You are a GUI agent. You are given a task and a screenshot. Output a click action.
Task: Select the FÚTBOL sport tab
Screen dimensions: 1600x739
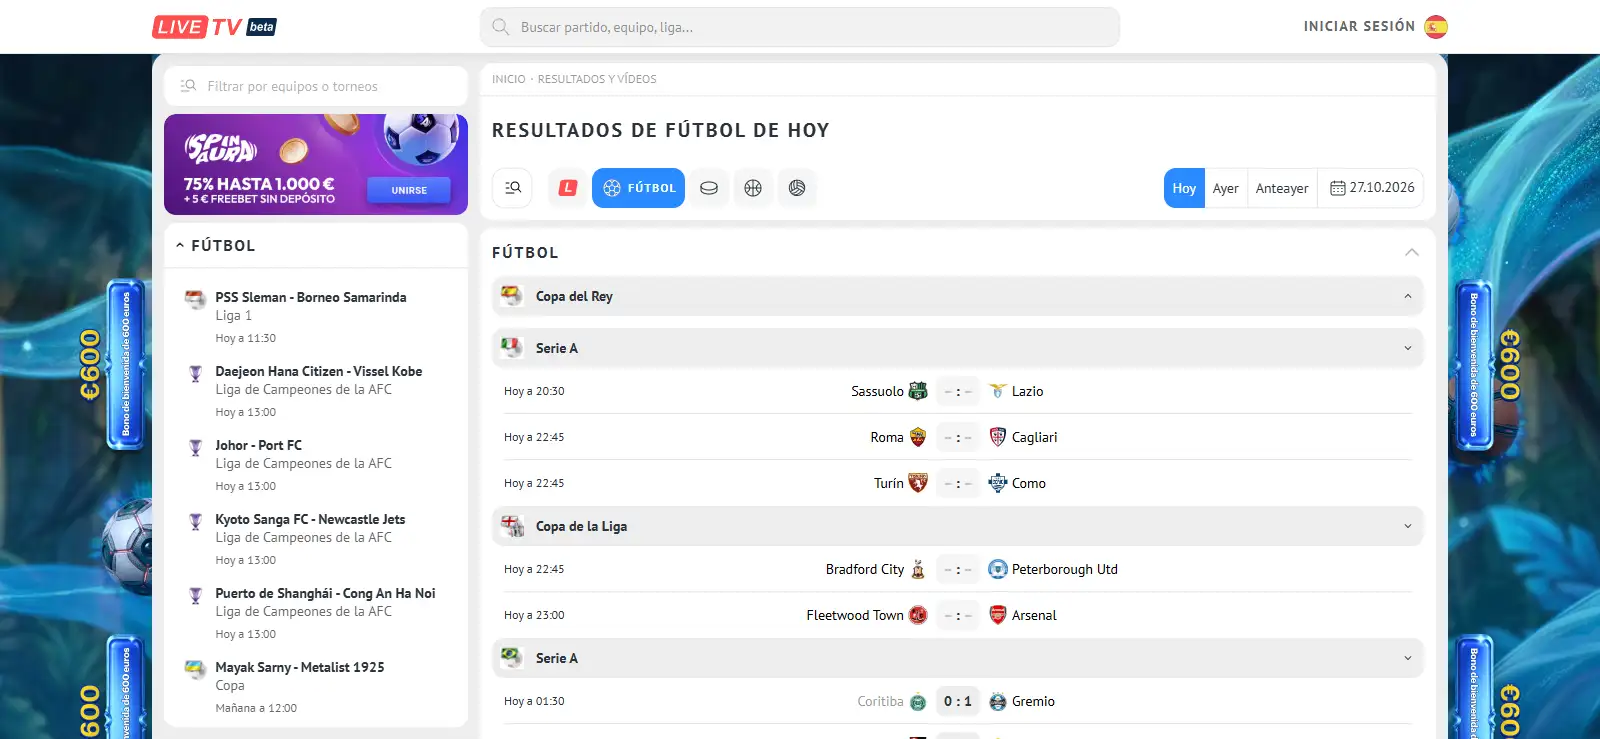(638, 188)
